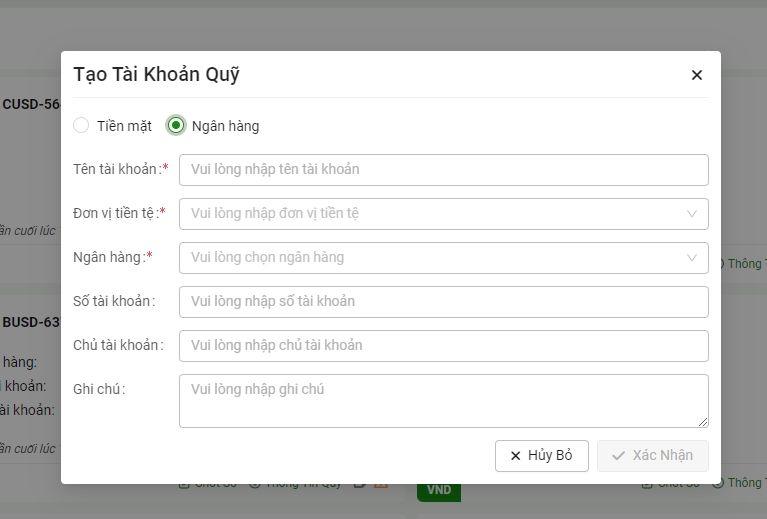Select the Ngân hàng radio option
Viewport: 767px width, 519px height.
(176, 126)
